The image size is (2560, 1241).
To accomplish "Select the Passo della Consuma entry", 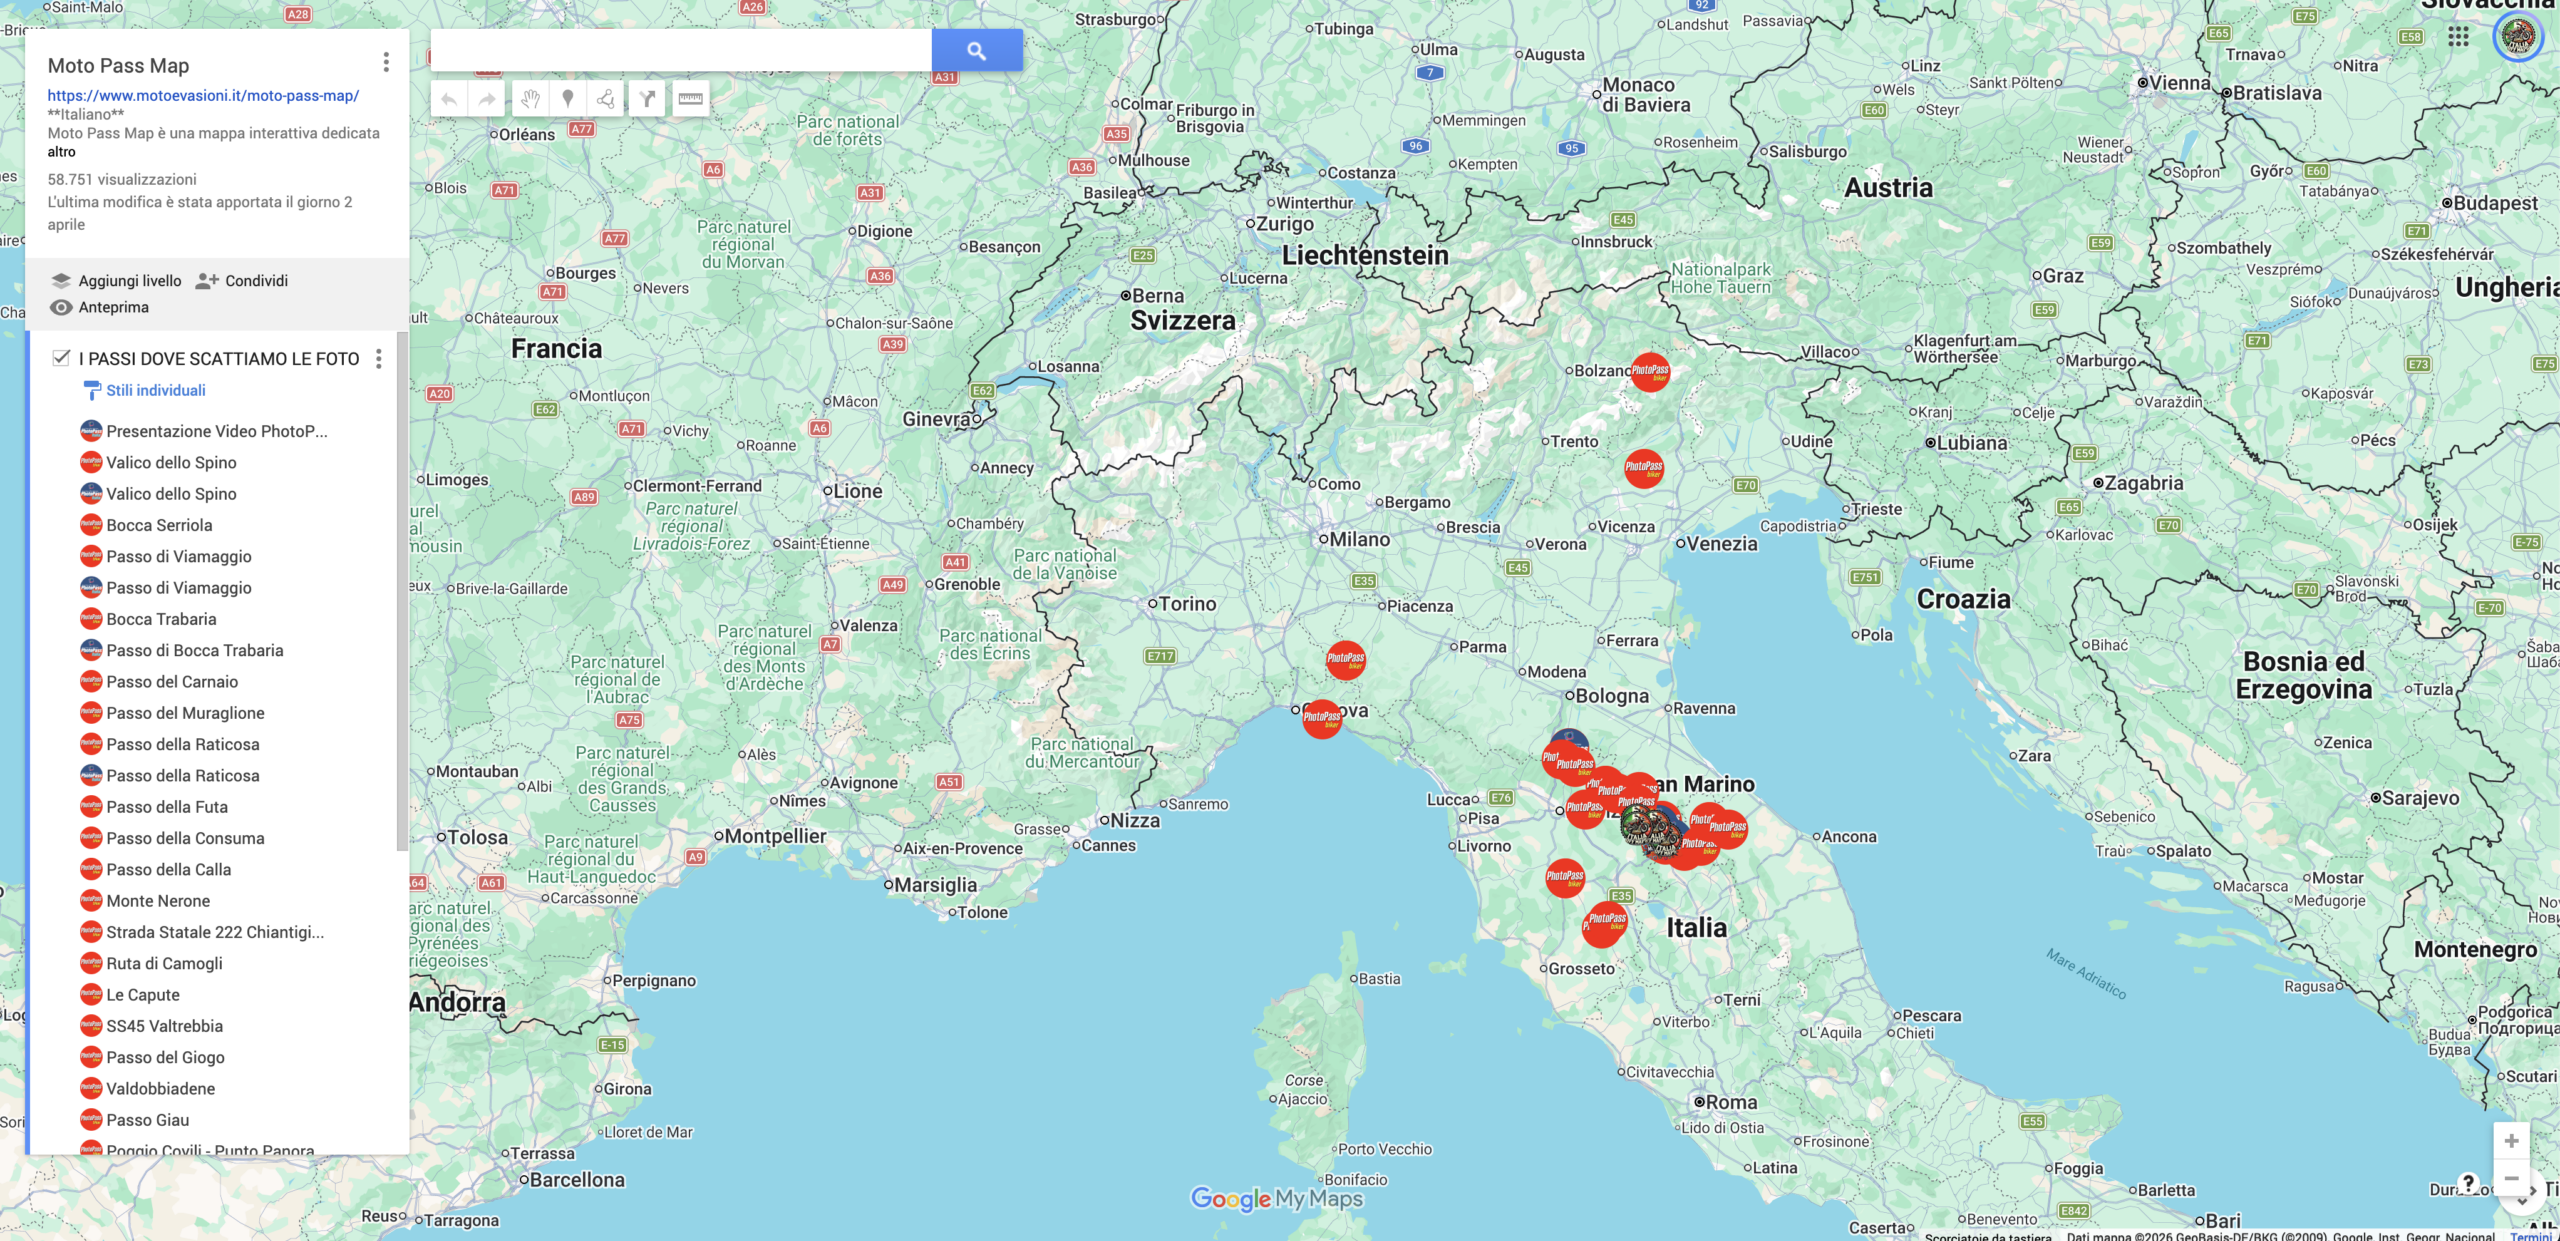I will pyautogui.click(x=185, y=838).
